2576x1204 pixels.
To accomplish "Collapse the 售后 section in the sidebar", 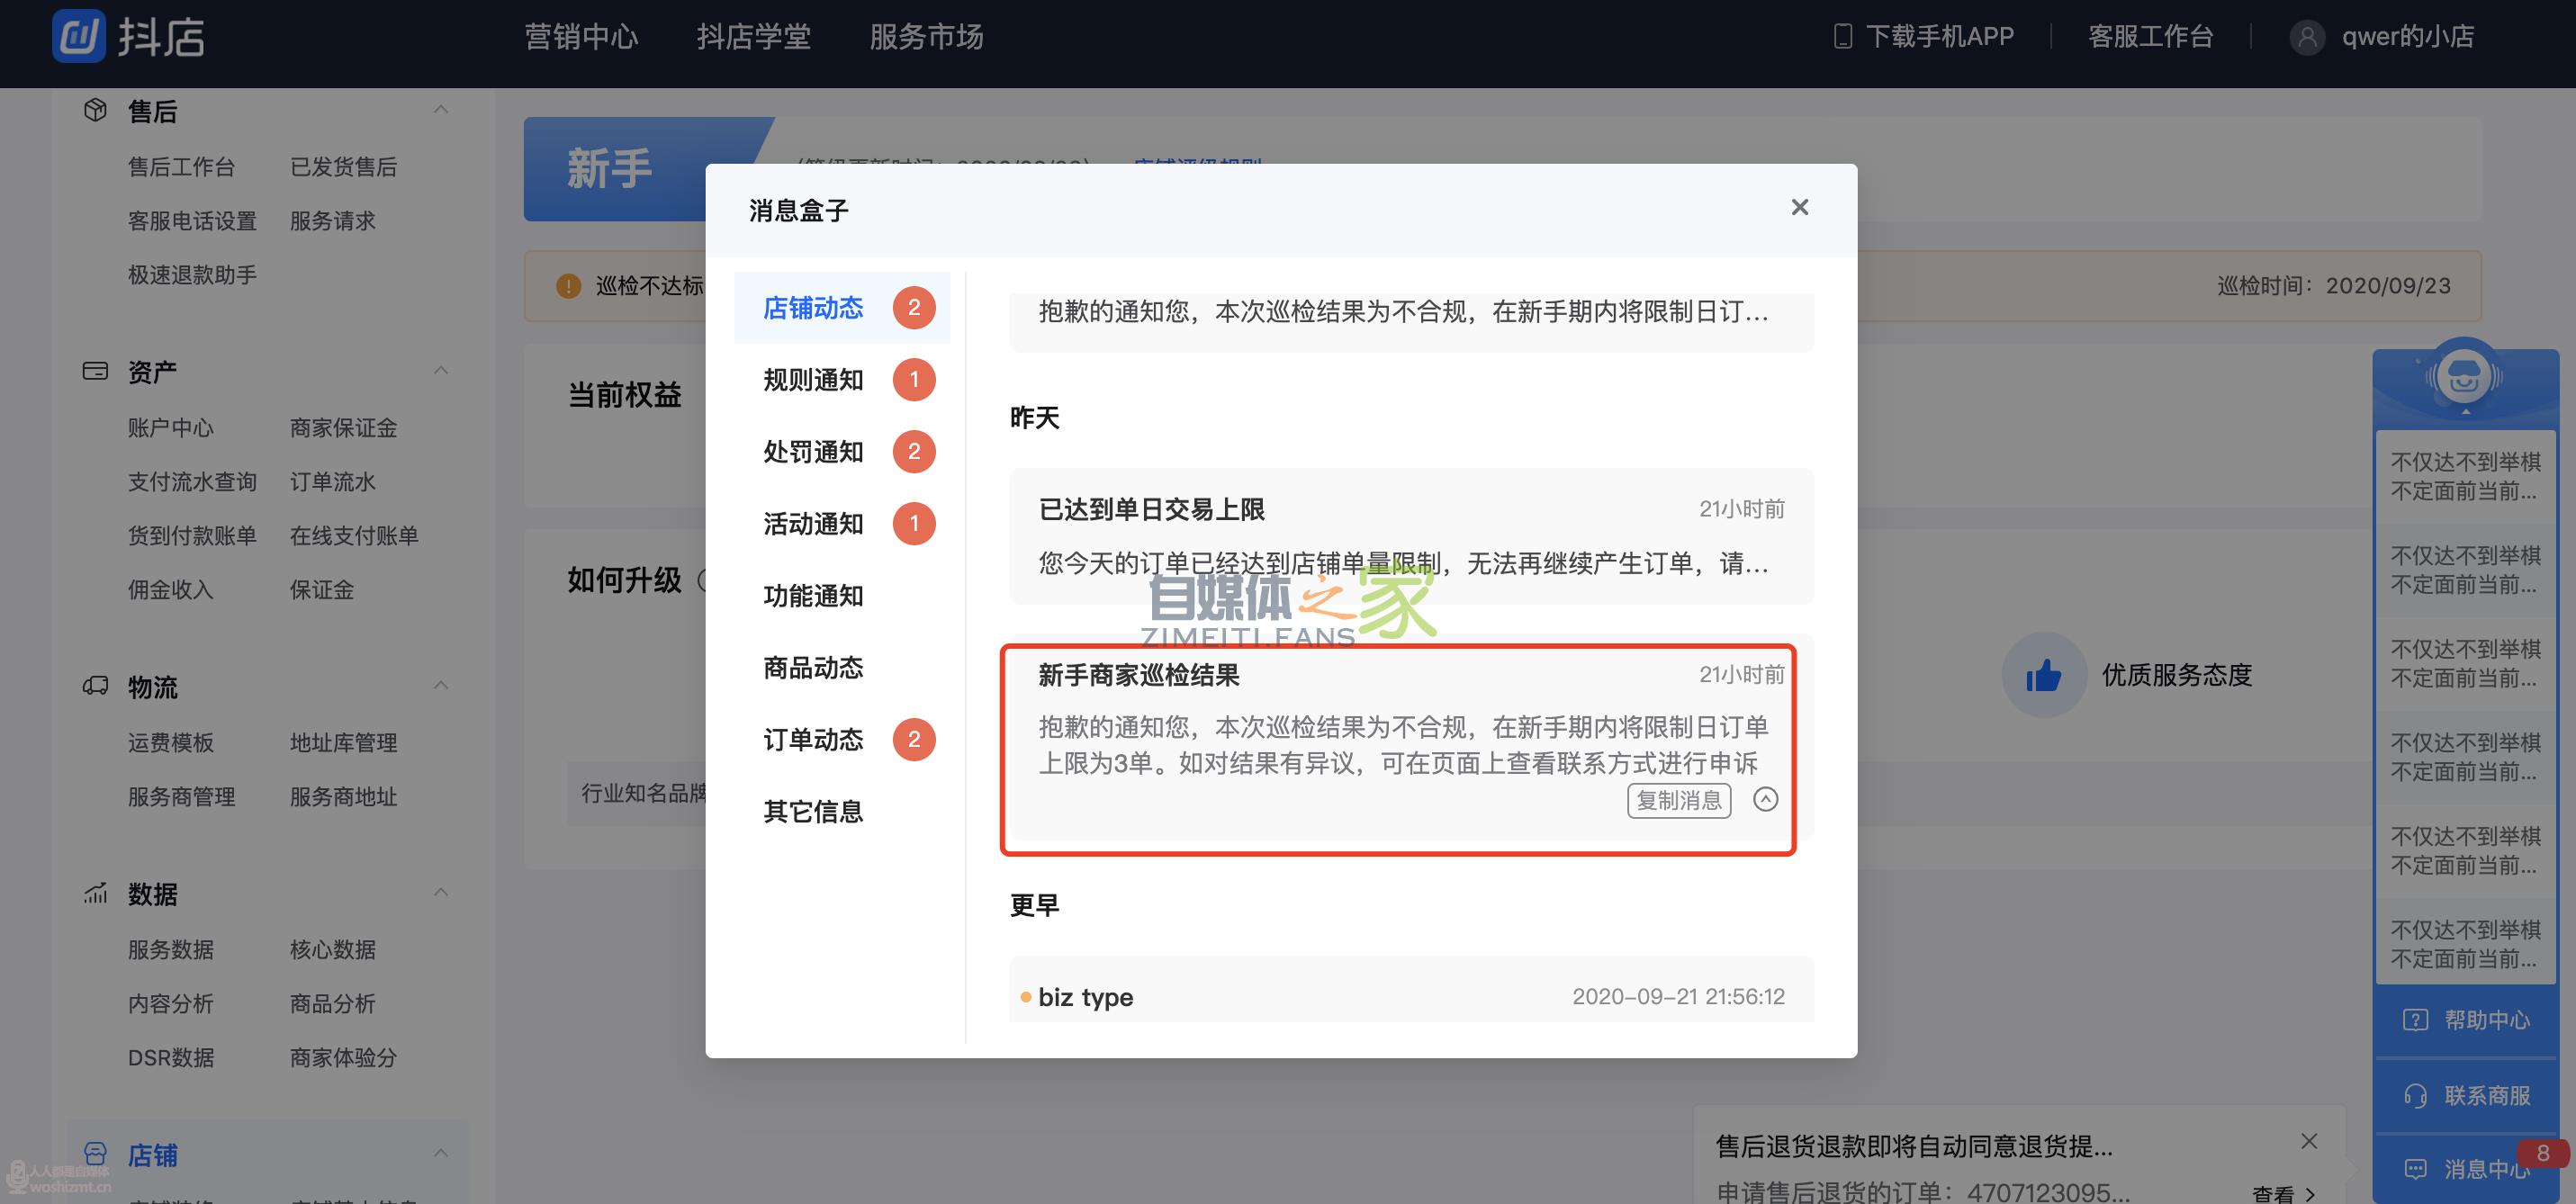I will [440, 108].
